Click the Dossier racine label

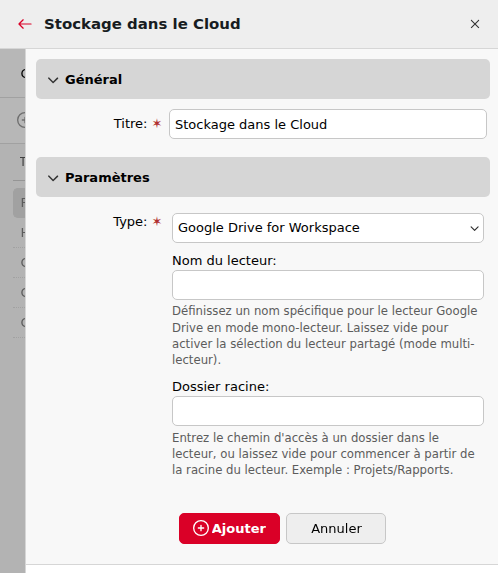tap(220, 387)
